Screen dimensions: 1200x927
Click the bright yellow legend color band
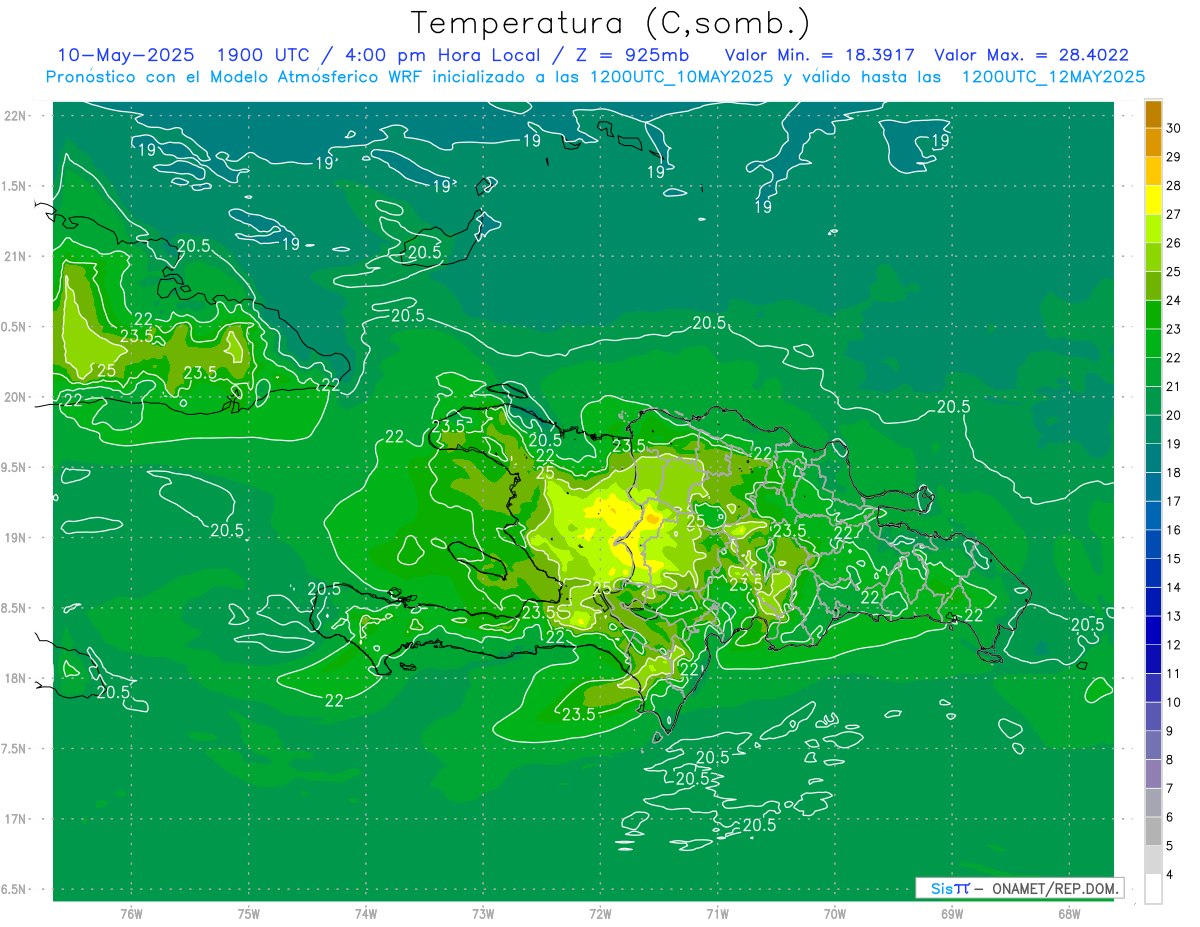1153,200
